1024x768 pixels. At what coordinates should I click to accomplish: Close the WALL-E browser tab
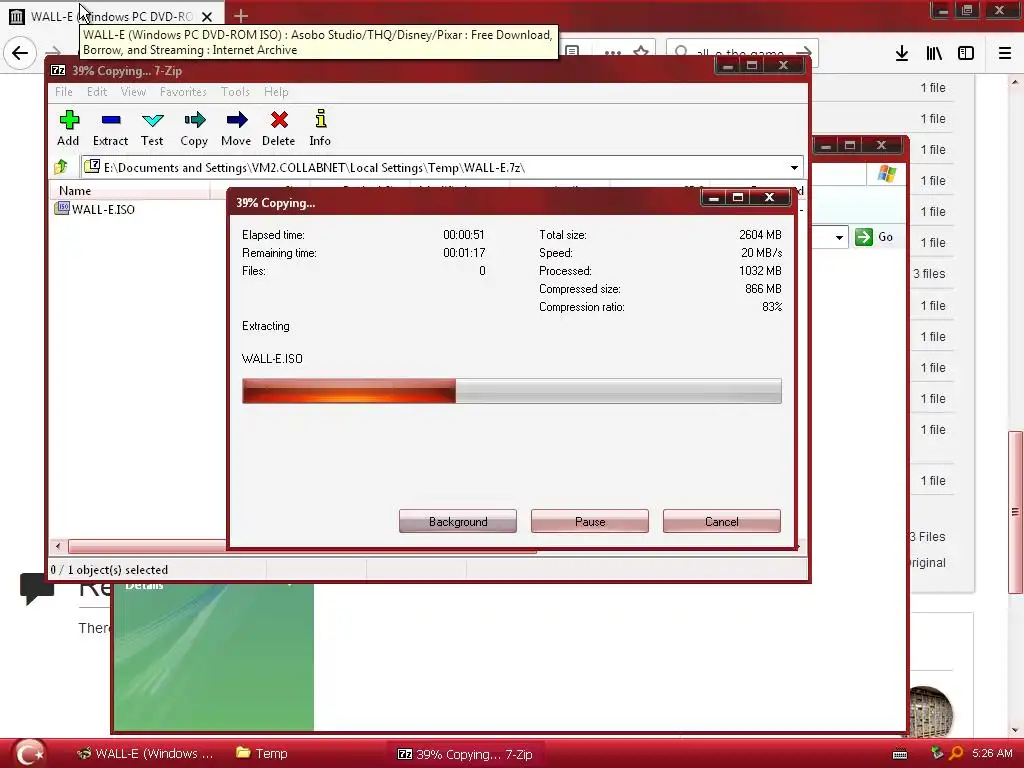pyautogui.click(x=206, y=16)
